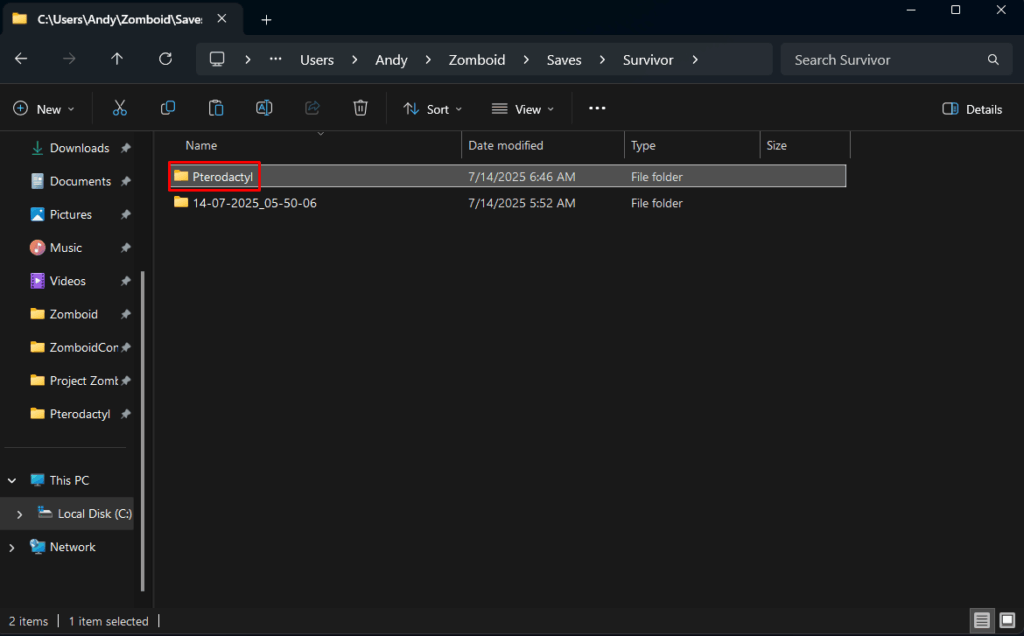Image resolution: width=1024 pixels, height=636 pixels.
Task: Select Network in the navigation tree
Action: coord(72,547)
